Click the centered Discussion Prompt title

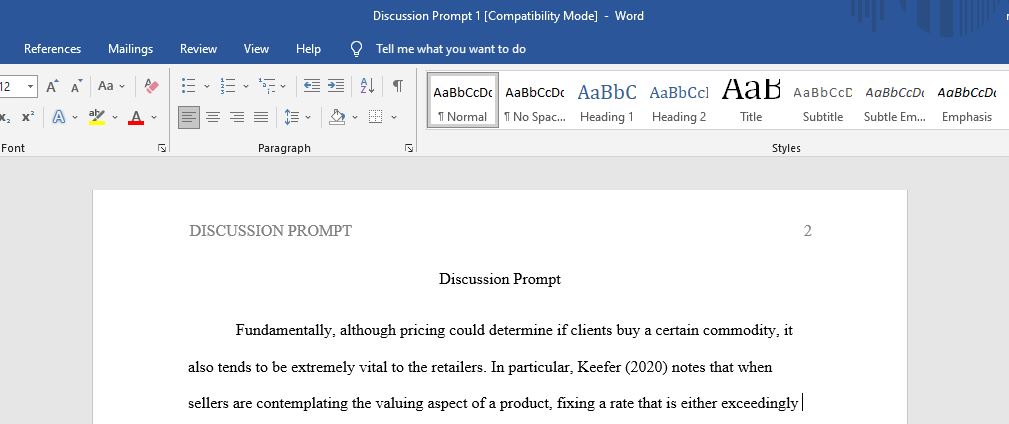(x=500, y=279)
